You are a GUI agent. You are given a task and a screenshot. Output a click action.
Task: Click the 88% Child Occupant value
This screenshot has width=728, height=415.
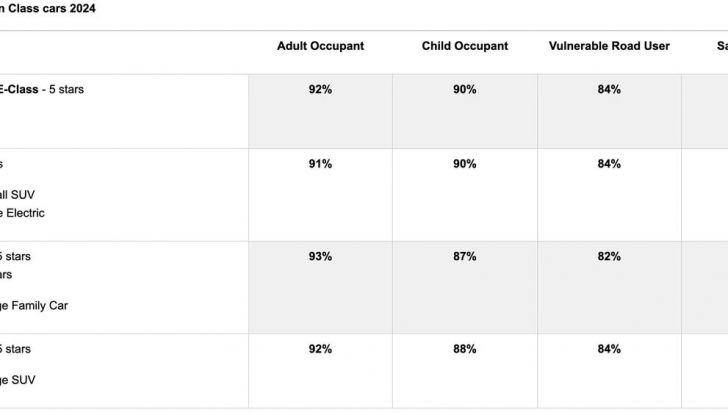click(x=464, y=349)
